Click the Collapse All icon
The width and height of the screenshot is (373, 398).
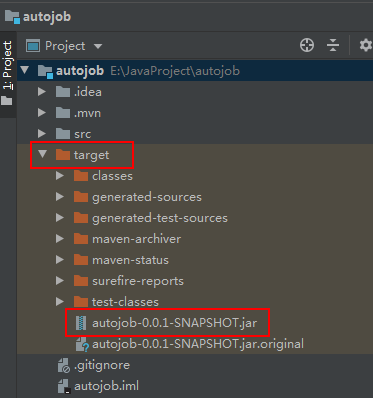(333, 45)
